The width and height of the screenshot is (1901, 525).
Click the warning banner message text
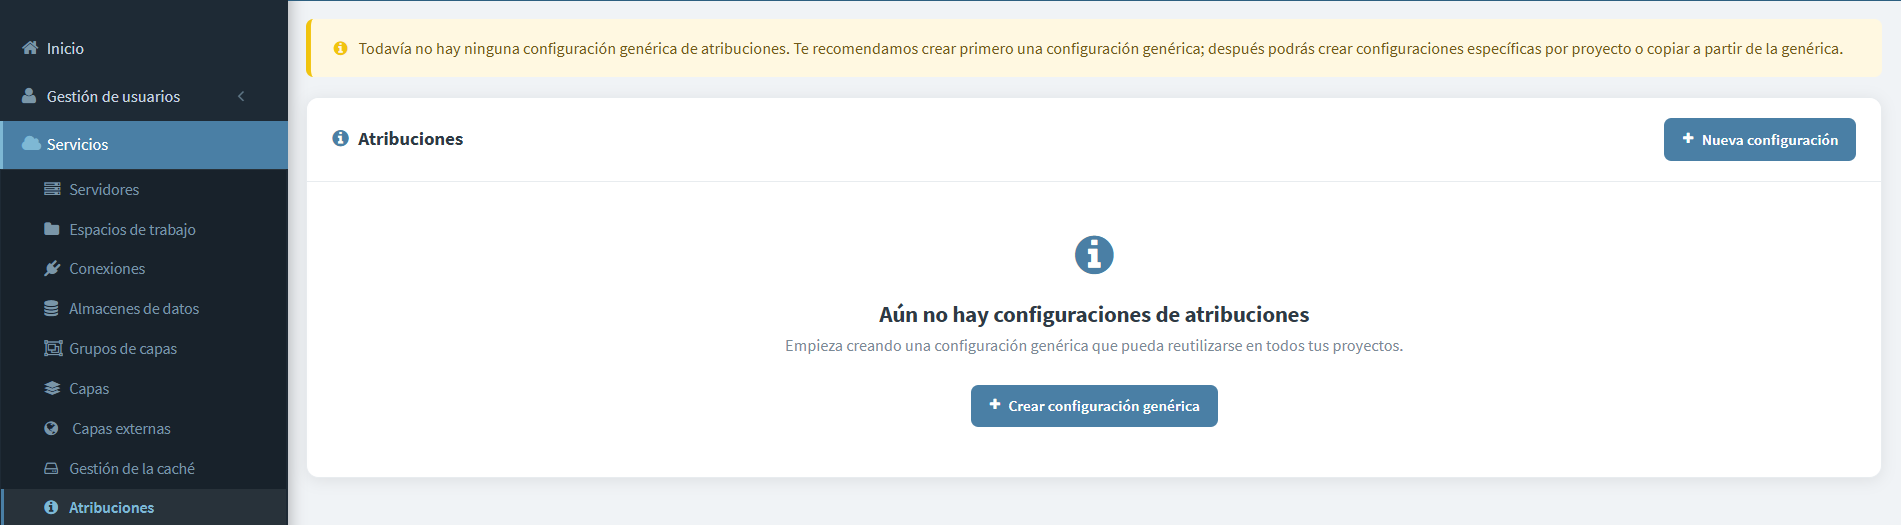click(x=1100, y=48)
